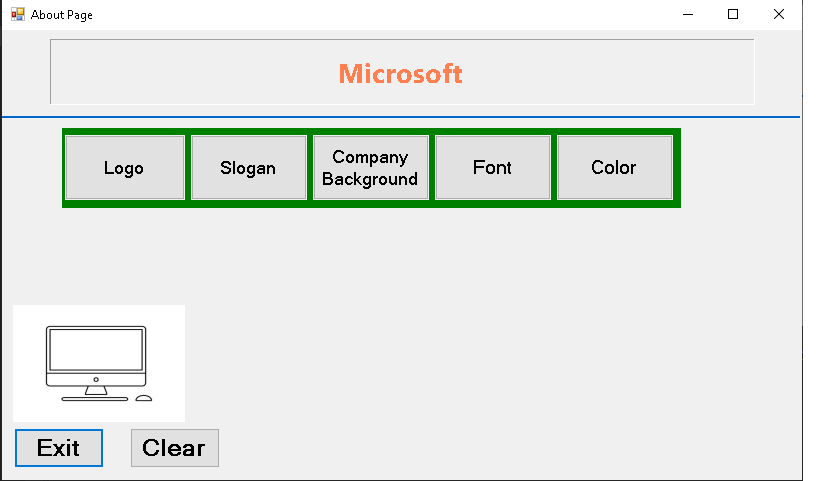The width and height of the screenshot is (819, 481).
Task: Click the About Page title text
Action: pos(62,15)
